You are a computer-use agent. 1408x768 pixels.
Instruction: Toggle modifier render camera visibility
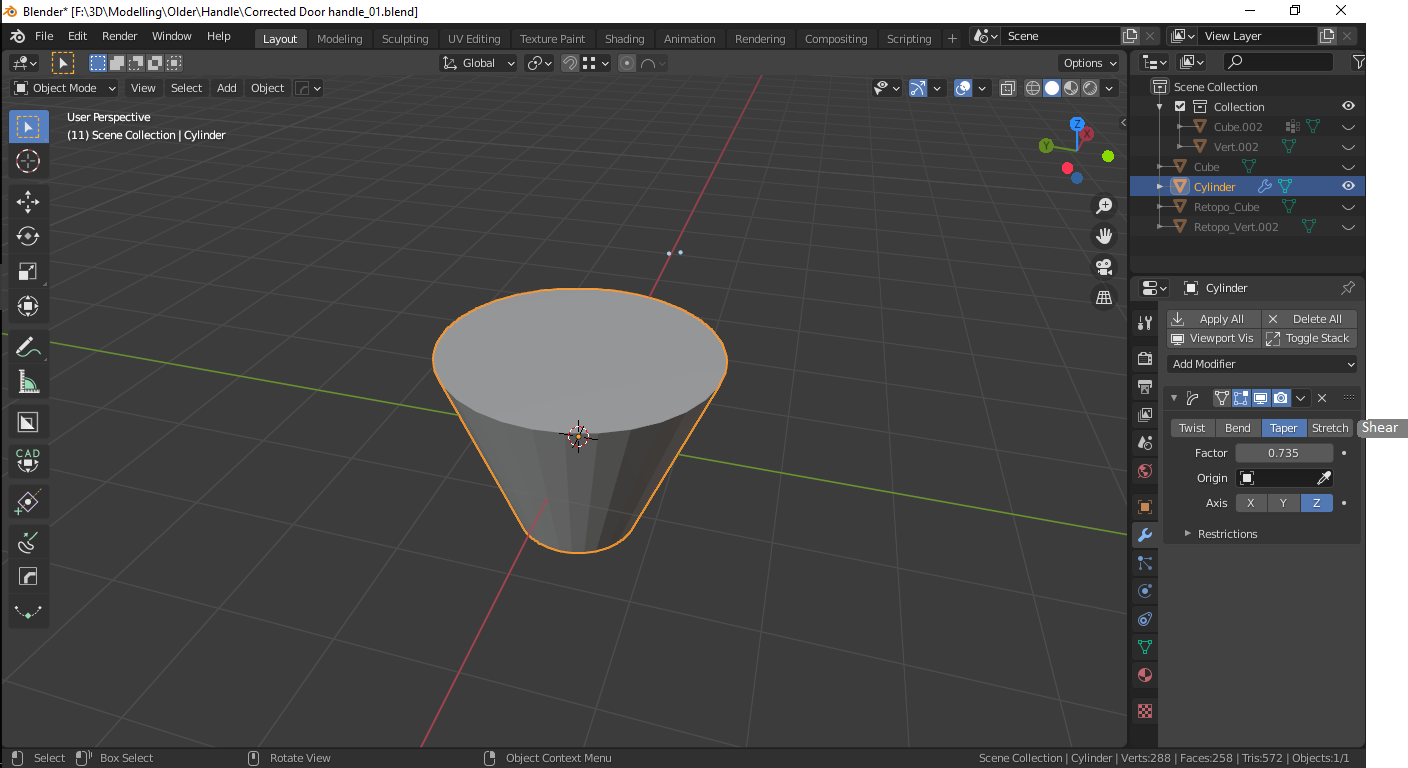point(1281,398)
